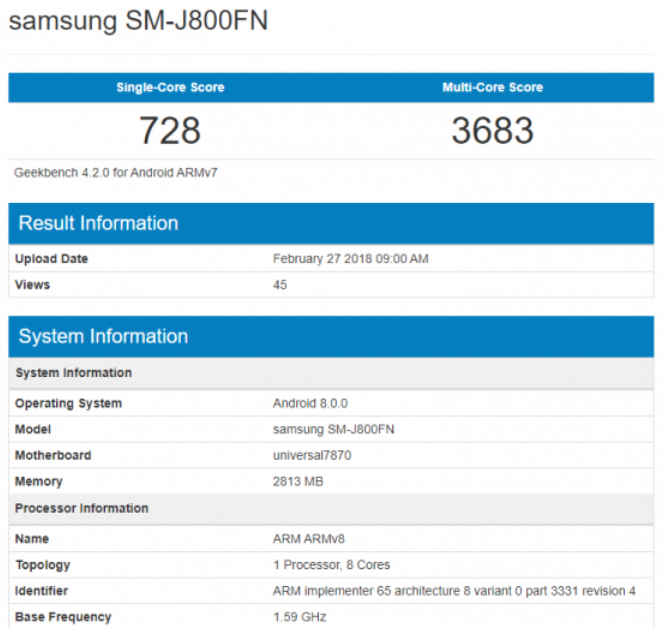669x629 pixels.
Task: Select the February 27 2018 upload date
Action: pyautogui.click(x=350, y=259)
